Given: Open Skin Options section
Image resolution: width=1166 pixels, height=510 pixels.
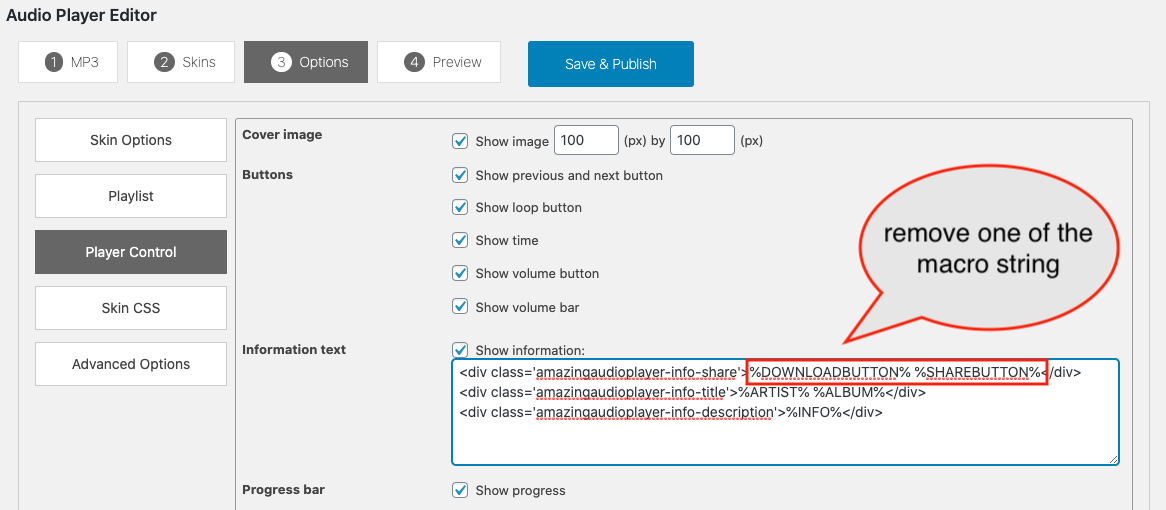Looking at the screenshot, I should tap(131, 140).
